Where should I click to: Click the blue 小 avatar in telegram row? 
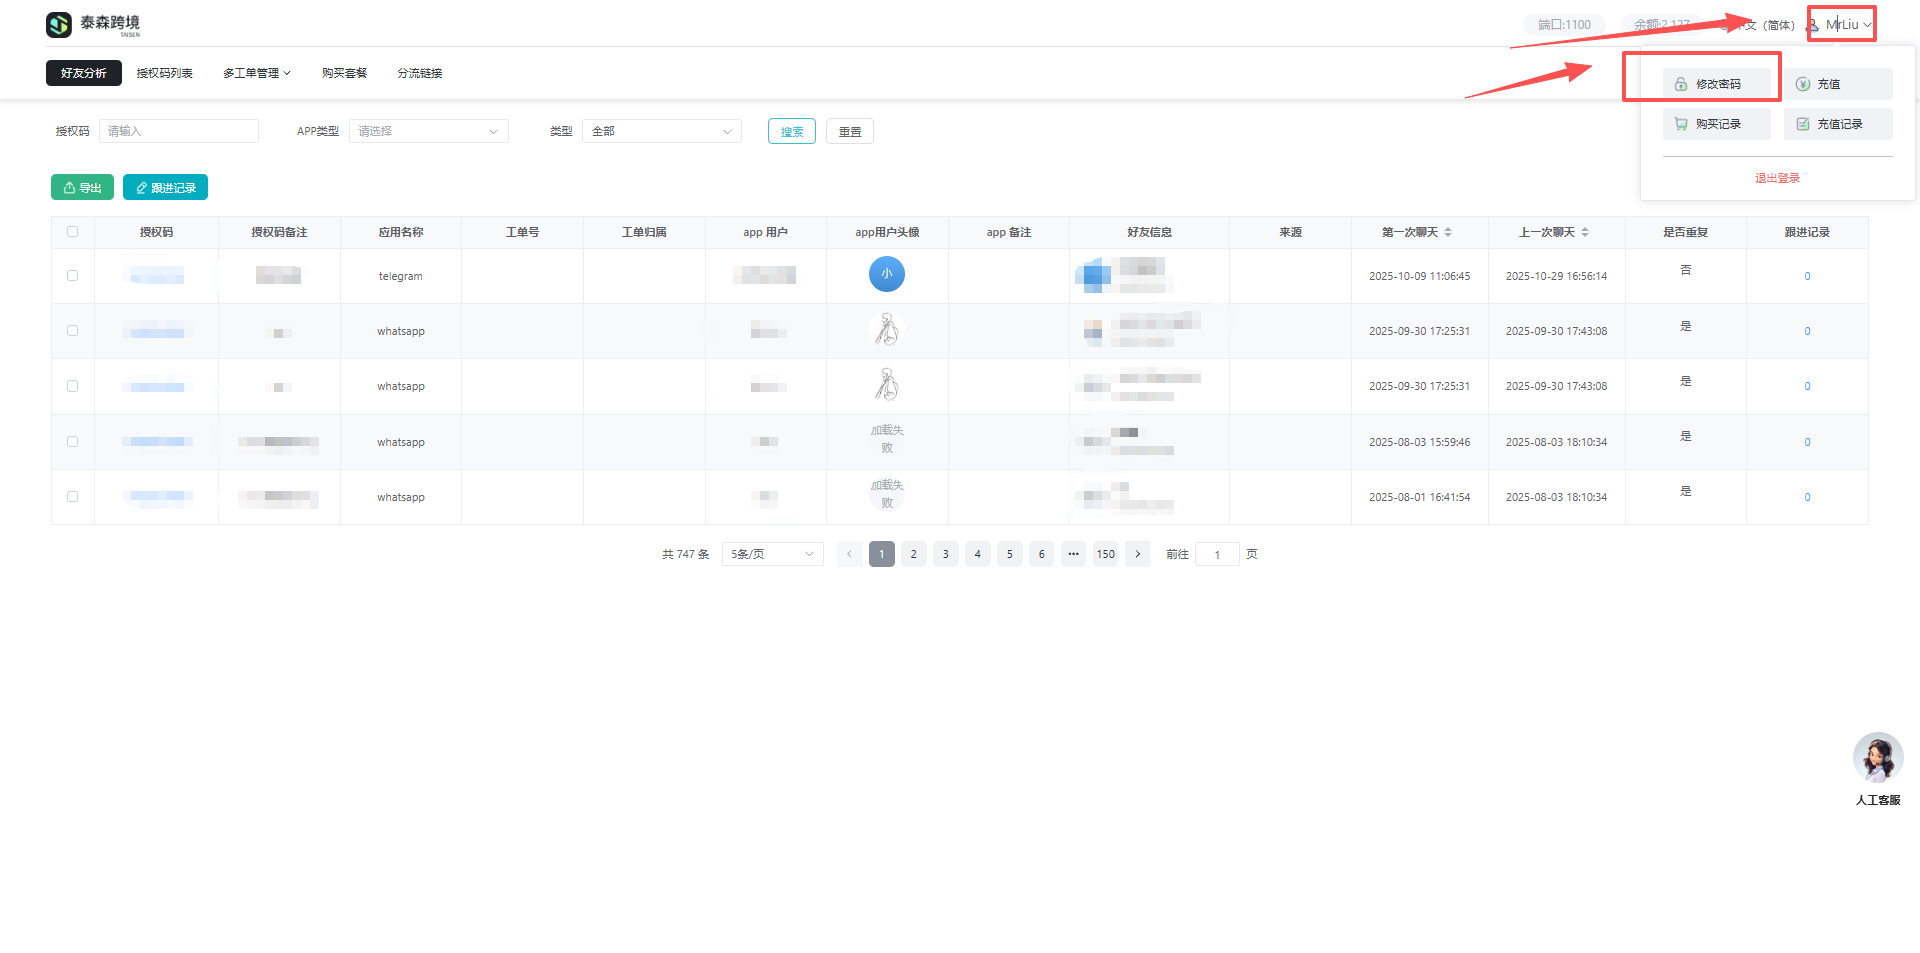(x=886, y=274)
